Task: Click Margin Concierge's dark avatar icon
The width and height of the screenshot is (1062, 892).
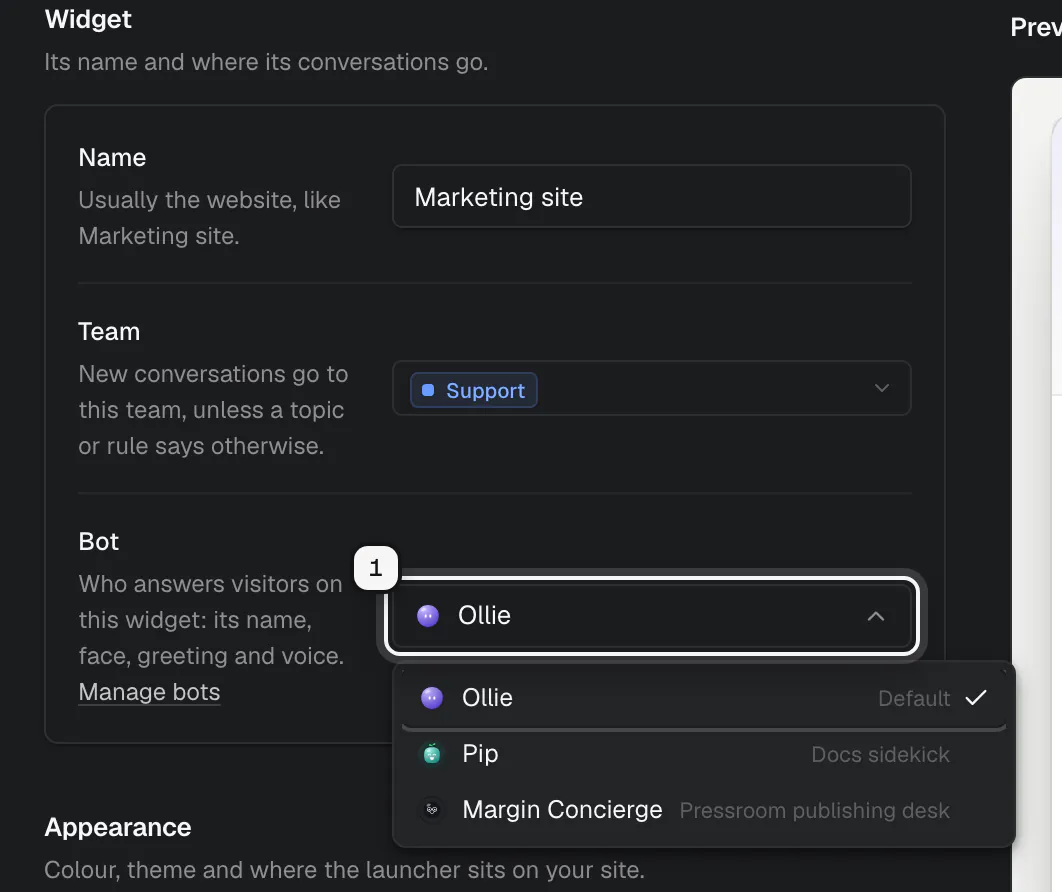Action: pyautogui.click(x=431, y=809)
